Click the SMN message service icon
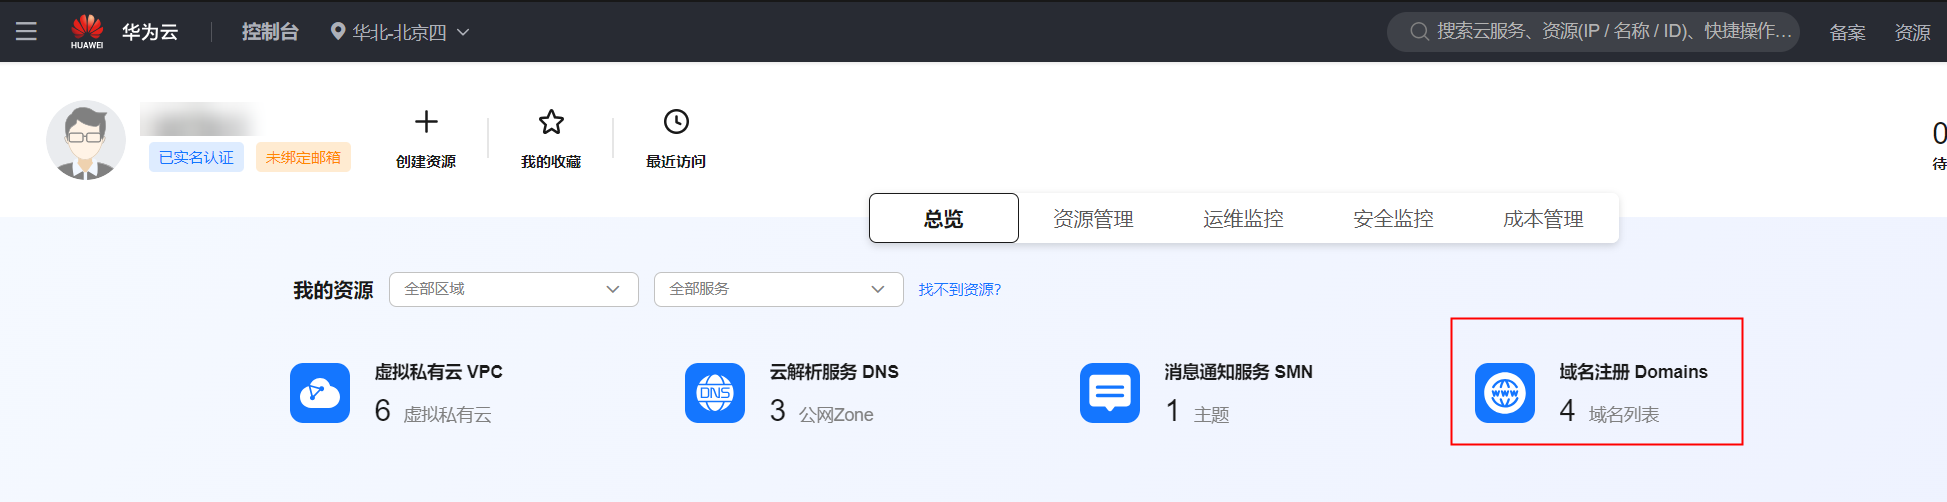Screen dimensions: 1947x502 pyautogui.click(x=1110, y=393)
